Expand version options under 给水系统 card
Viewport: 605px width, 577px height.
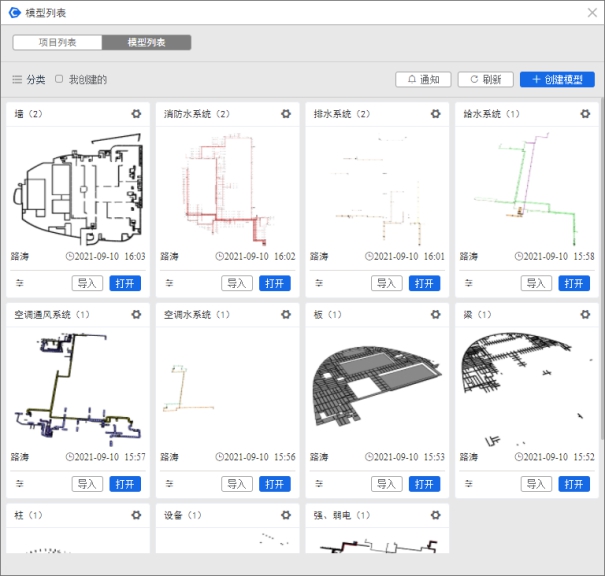coord(468,283)
